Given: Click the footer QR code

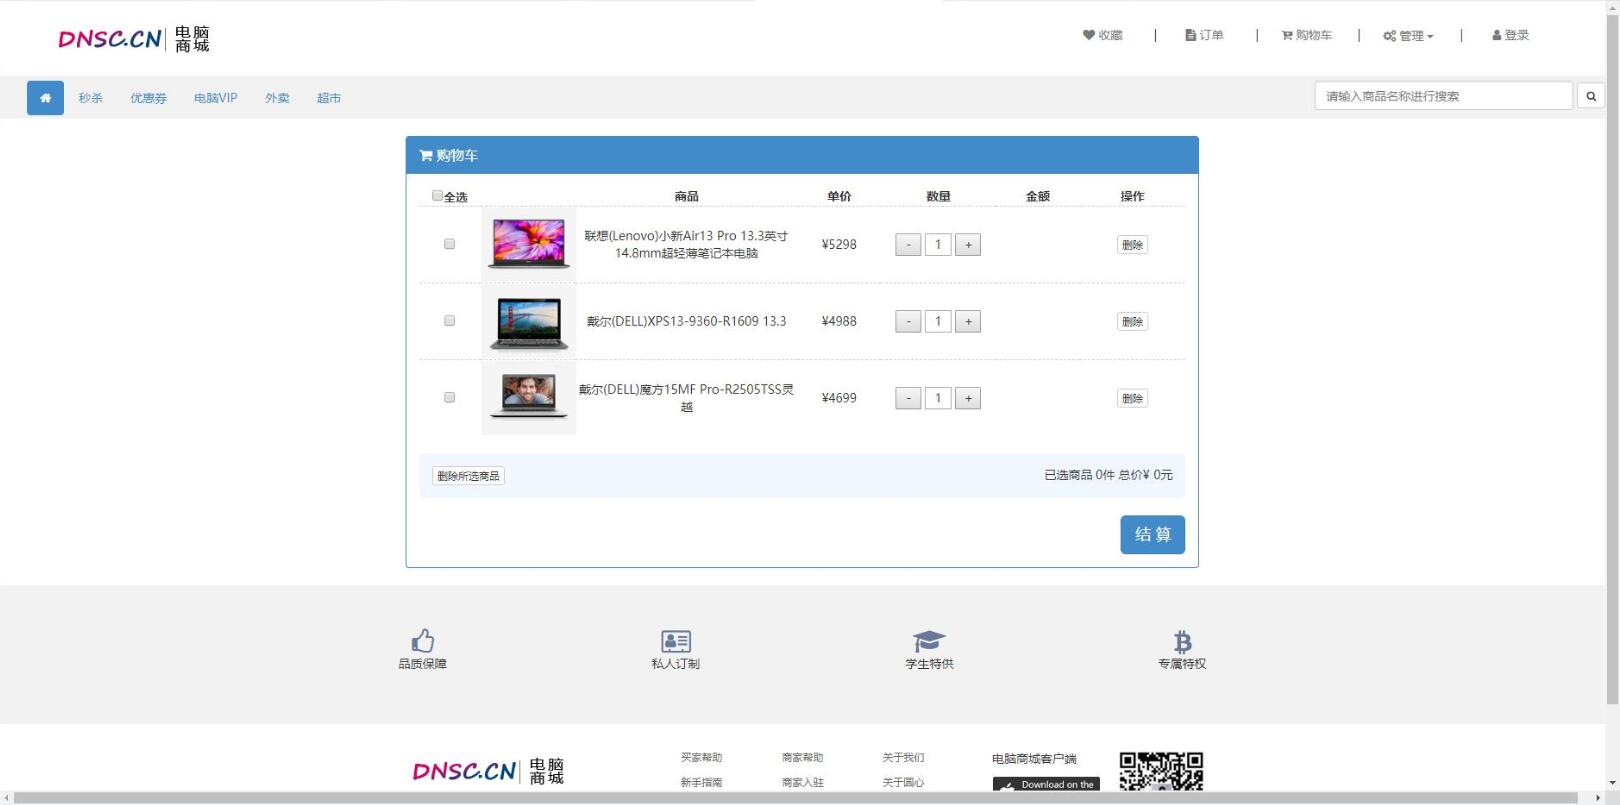Looking at the screenshot, I should click(x=1161, y=771).
